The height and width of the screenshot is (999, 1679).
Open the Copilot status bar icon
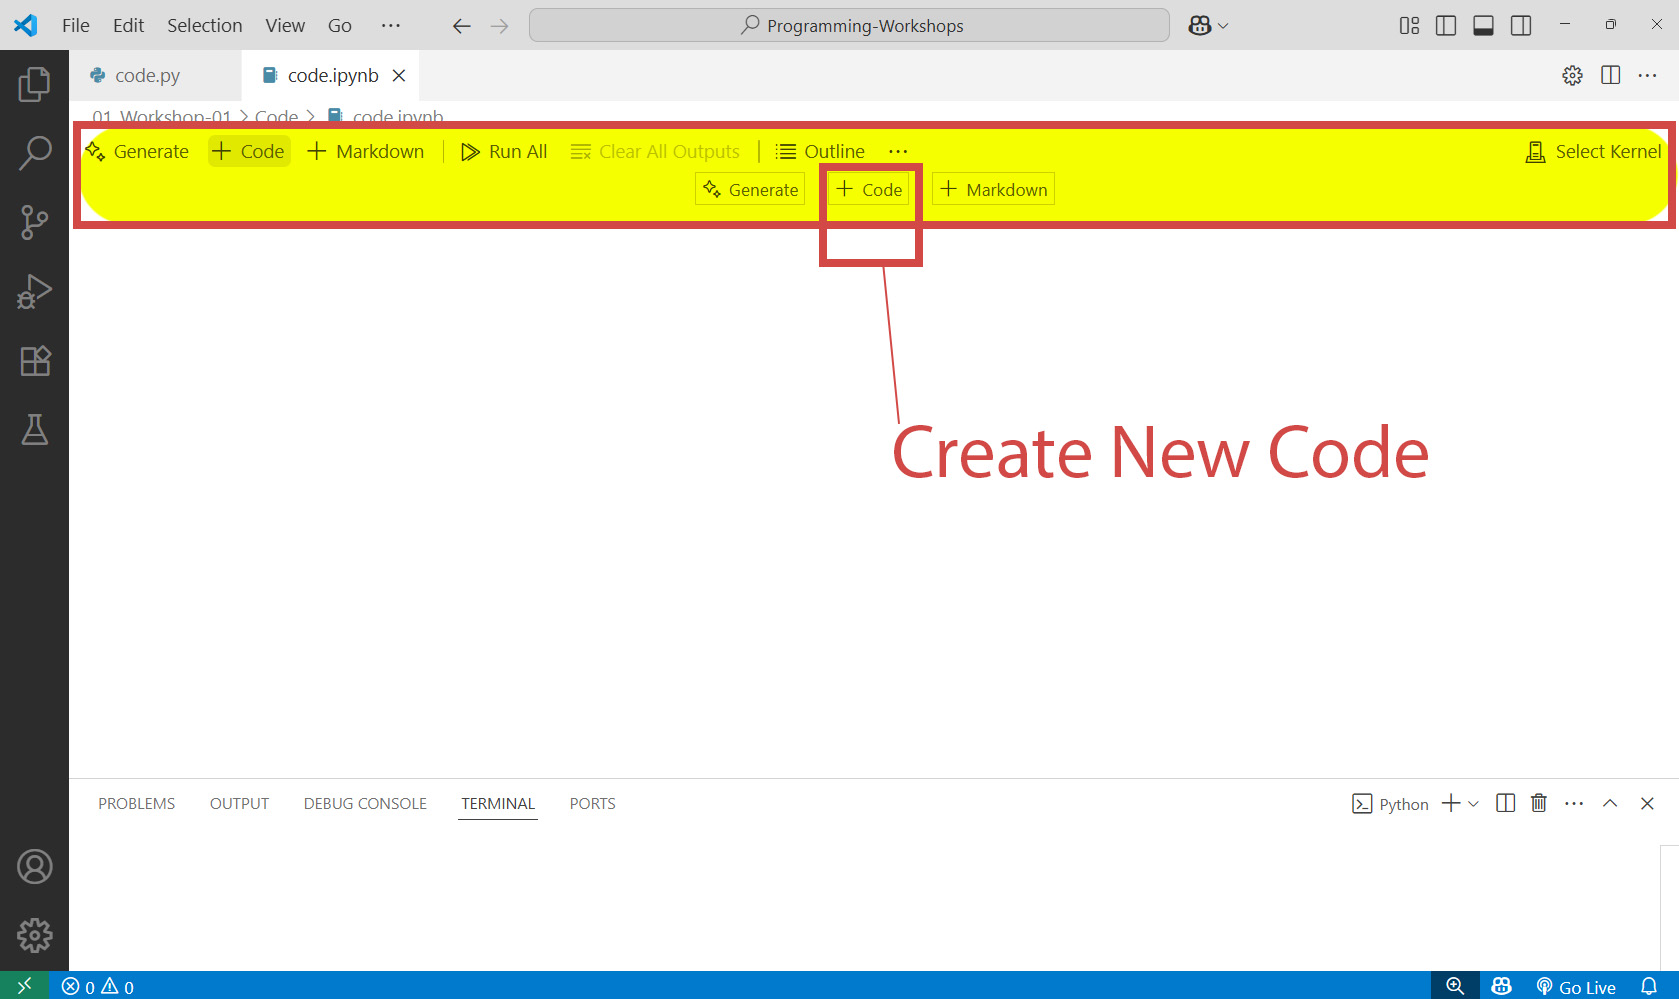click(x=1502, y=986)
